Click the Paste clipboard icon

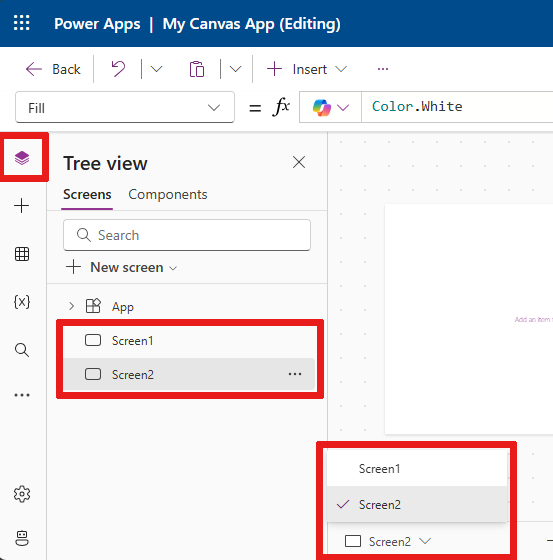(x=197, y=69)
